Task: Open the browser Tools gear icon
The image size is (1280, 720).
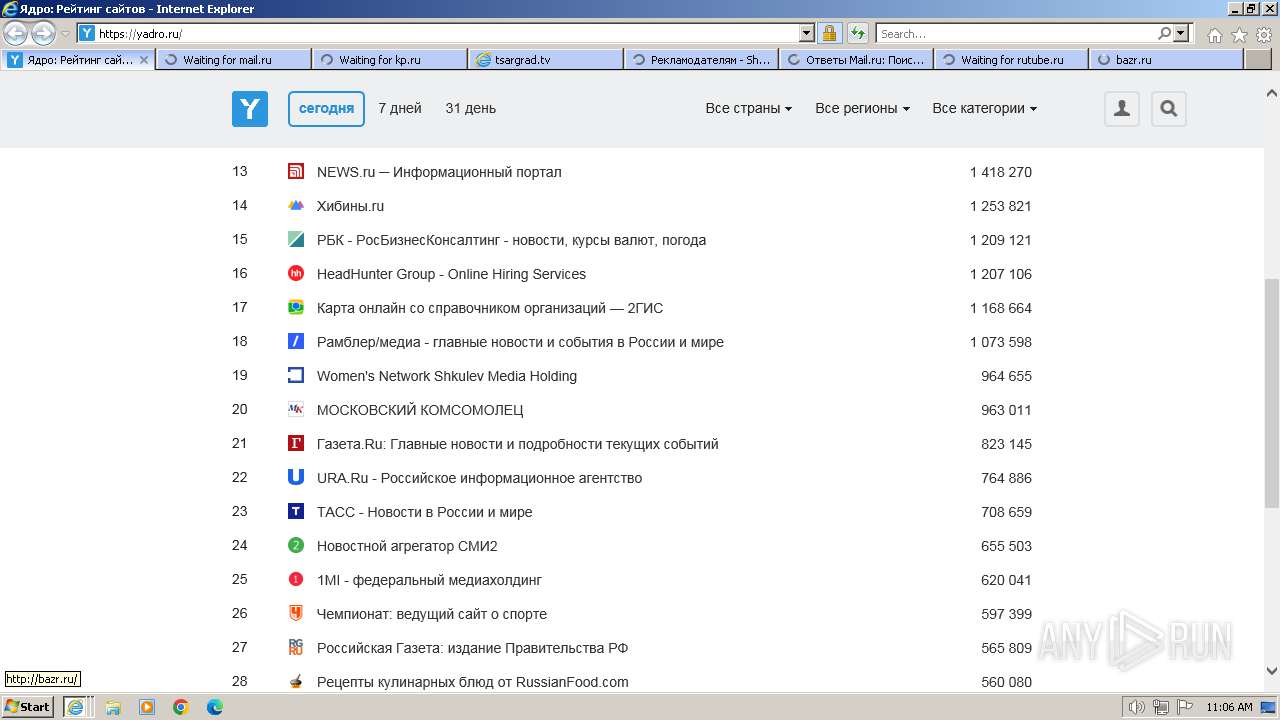Action: [x=1264, y=35]
